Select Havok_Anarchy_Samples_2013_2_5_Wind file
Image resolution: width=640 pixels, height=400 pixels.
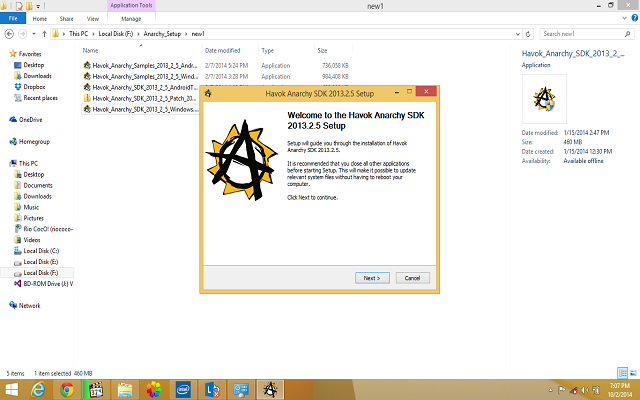(x=145, y=76)
